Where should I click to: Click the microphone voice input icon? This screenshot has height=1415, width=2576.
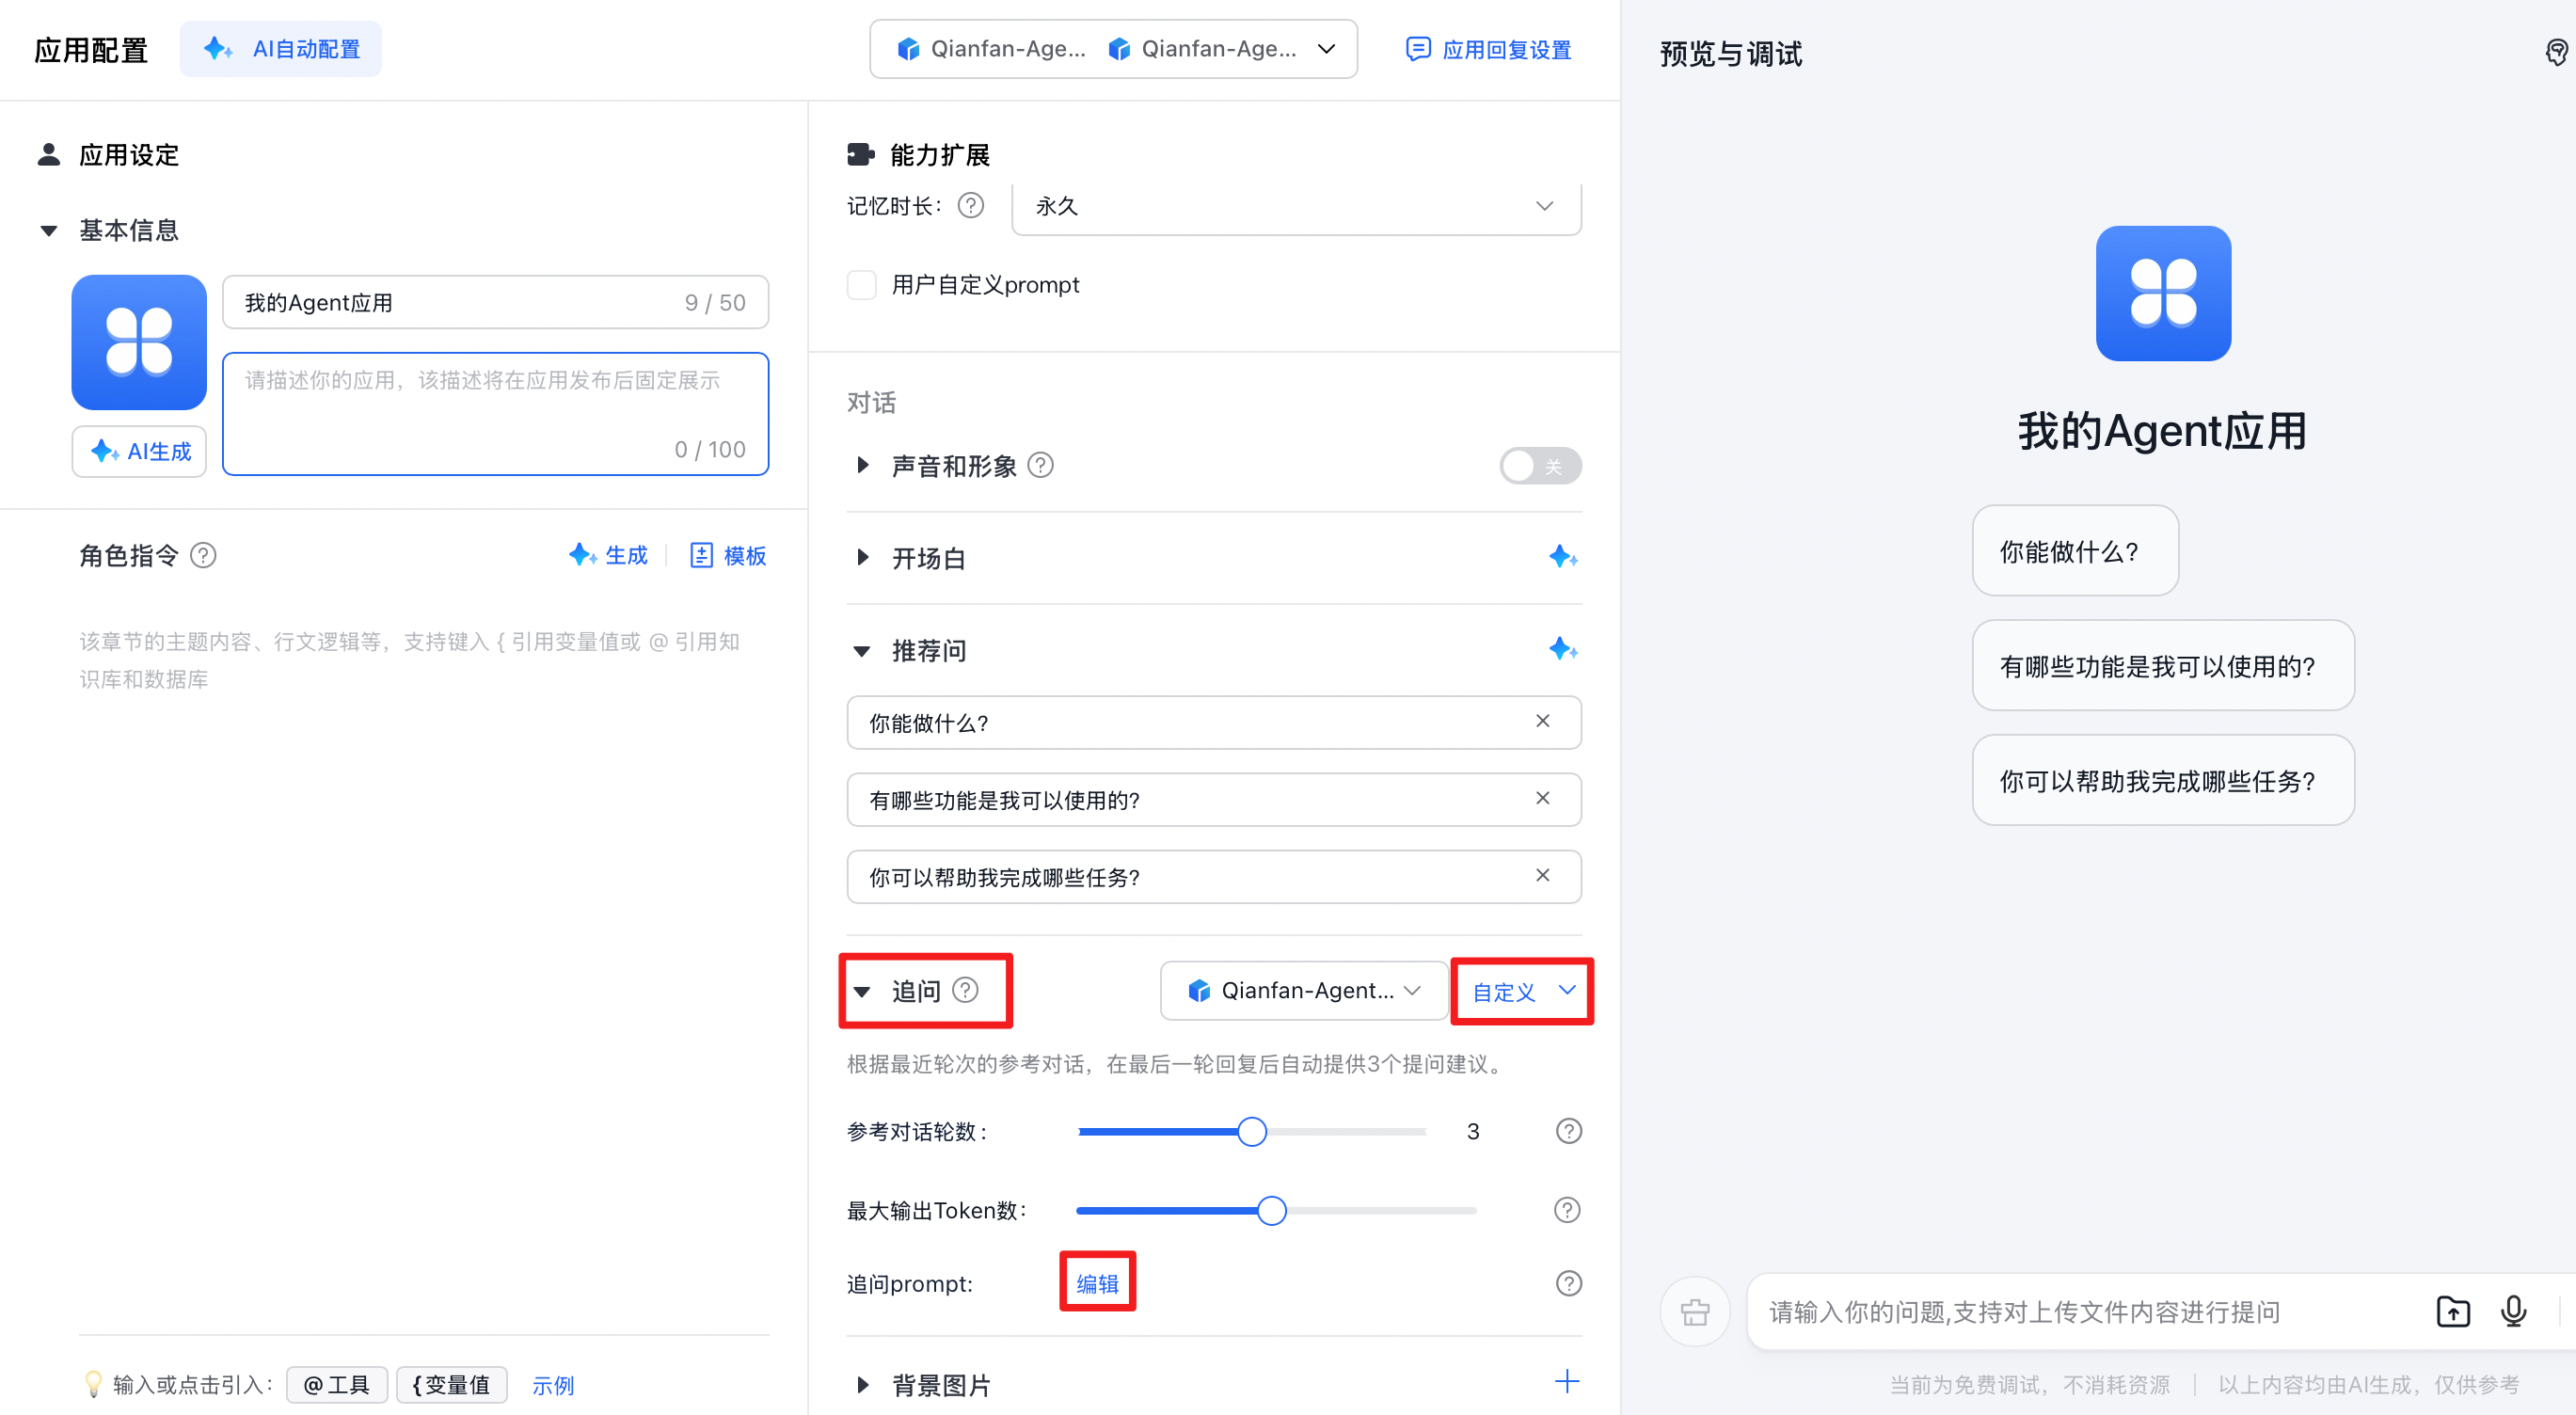2514,1311
